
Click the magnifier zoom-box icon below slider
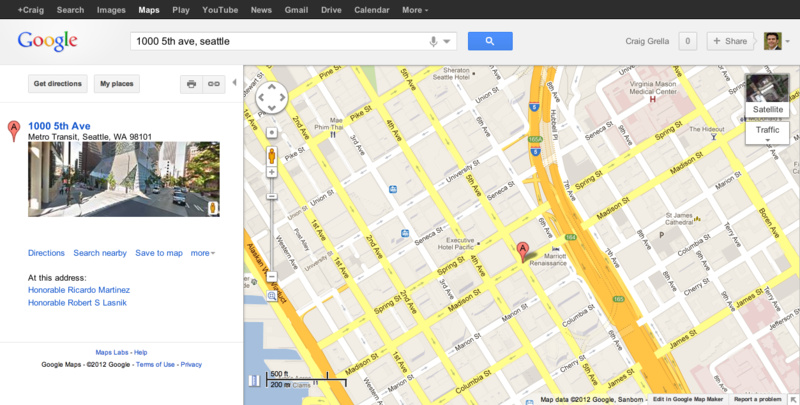(272, 296)
